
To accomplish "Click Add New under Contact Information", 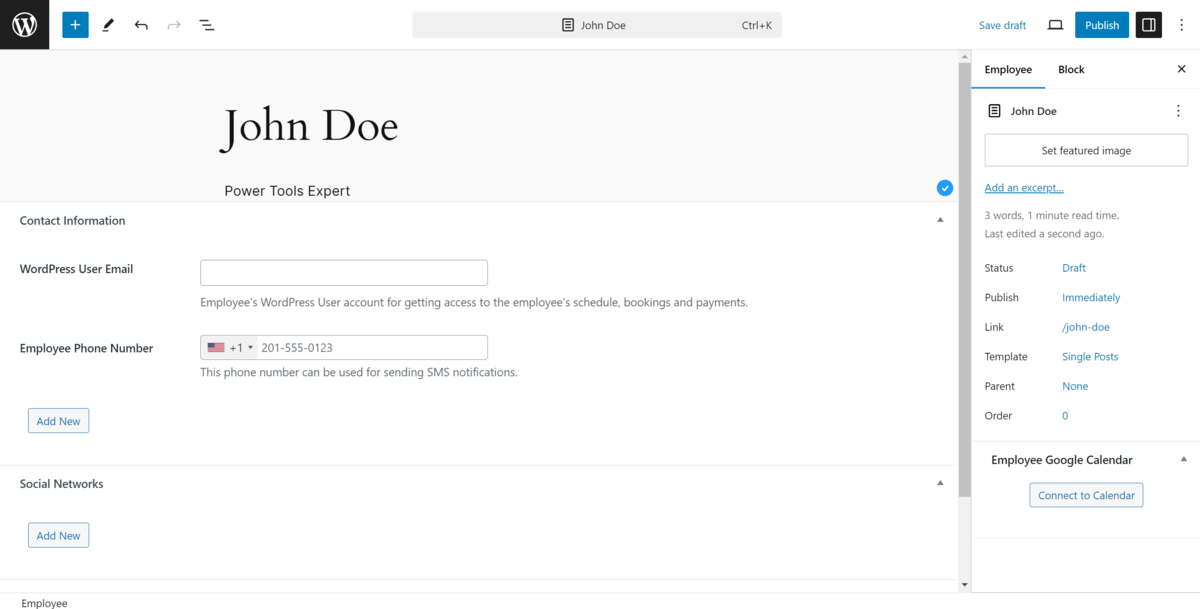I will click(58, 421).
